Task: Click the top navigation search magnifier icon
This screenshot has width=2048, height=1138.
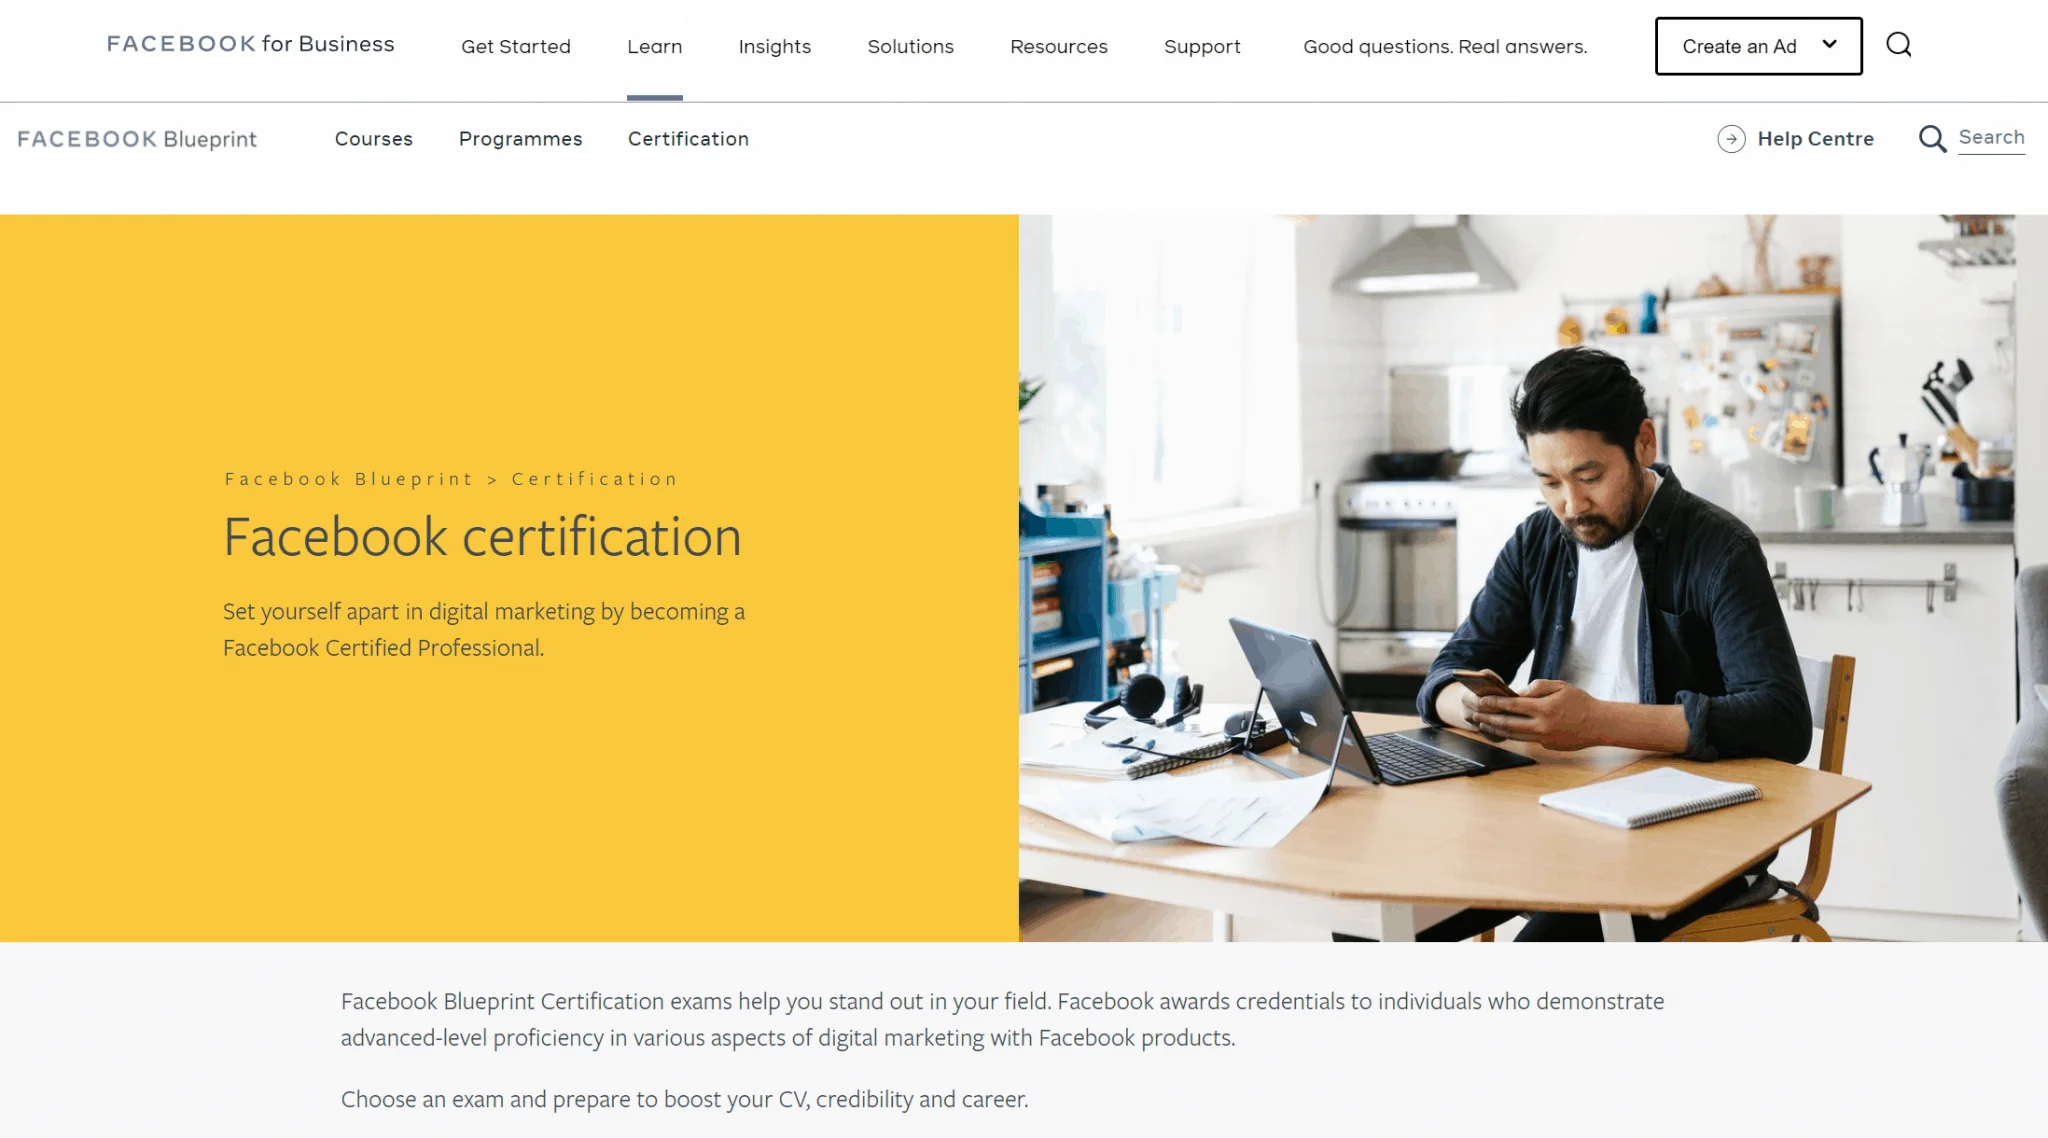Action: (1898, 45)
